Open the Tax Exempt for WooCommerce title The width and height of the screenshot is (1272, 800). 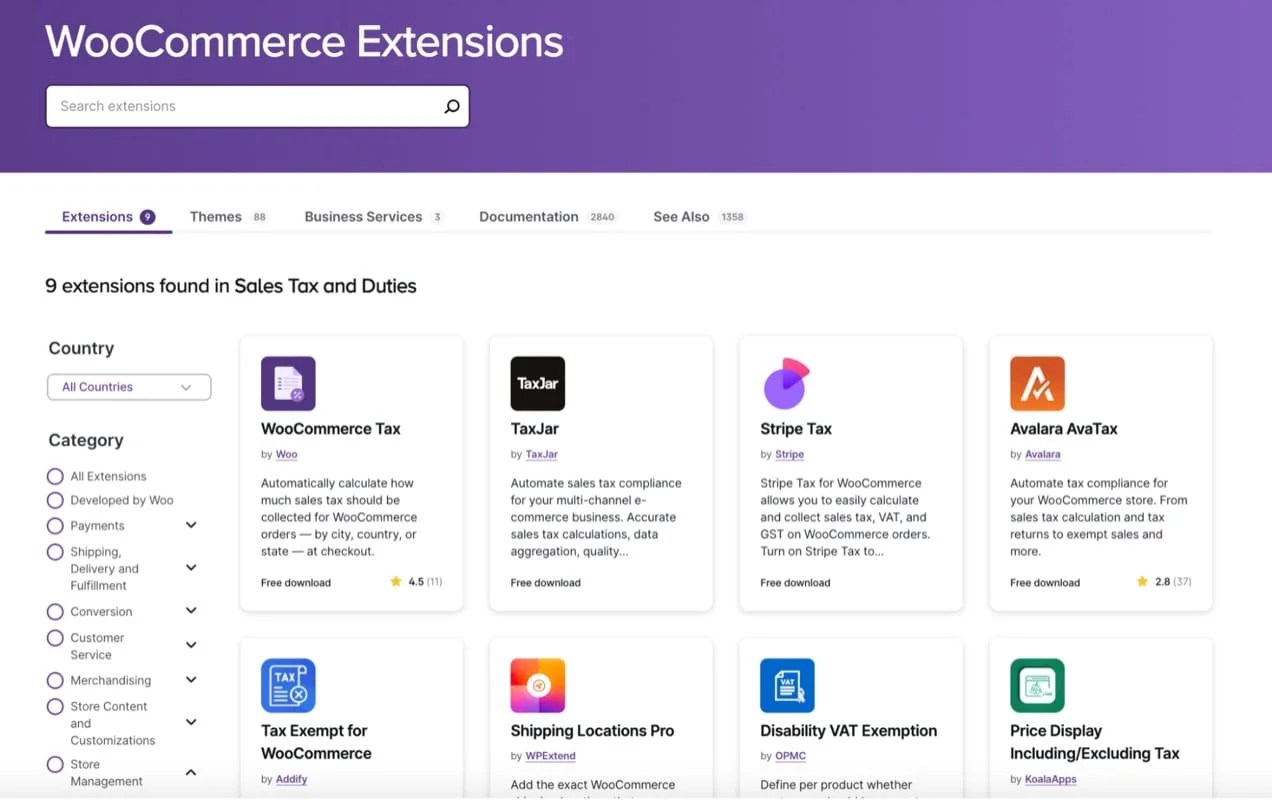coord(316,742)
